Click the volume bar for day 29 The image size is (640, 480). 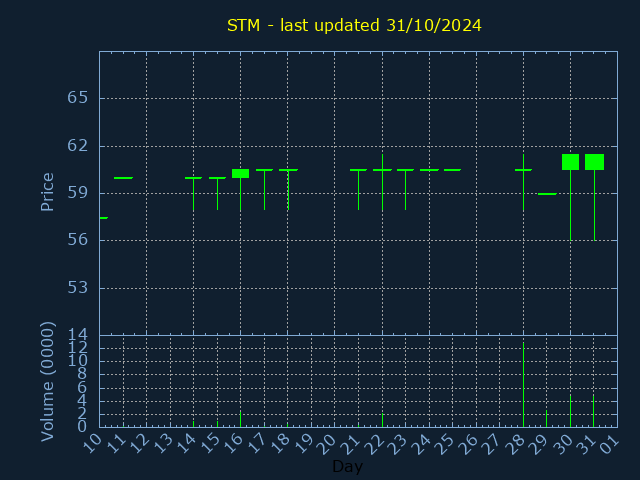pyautogui.click(x=547, y=419)
